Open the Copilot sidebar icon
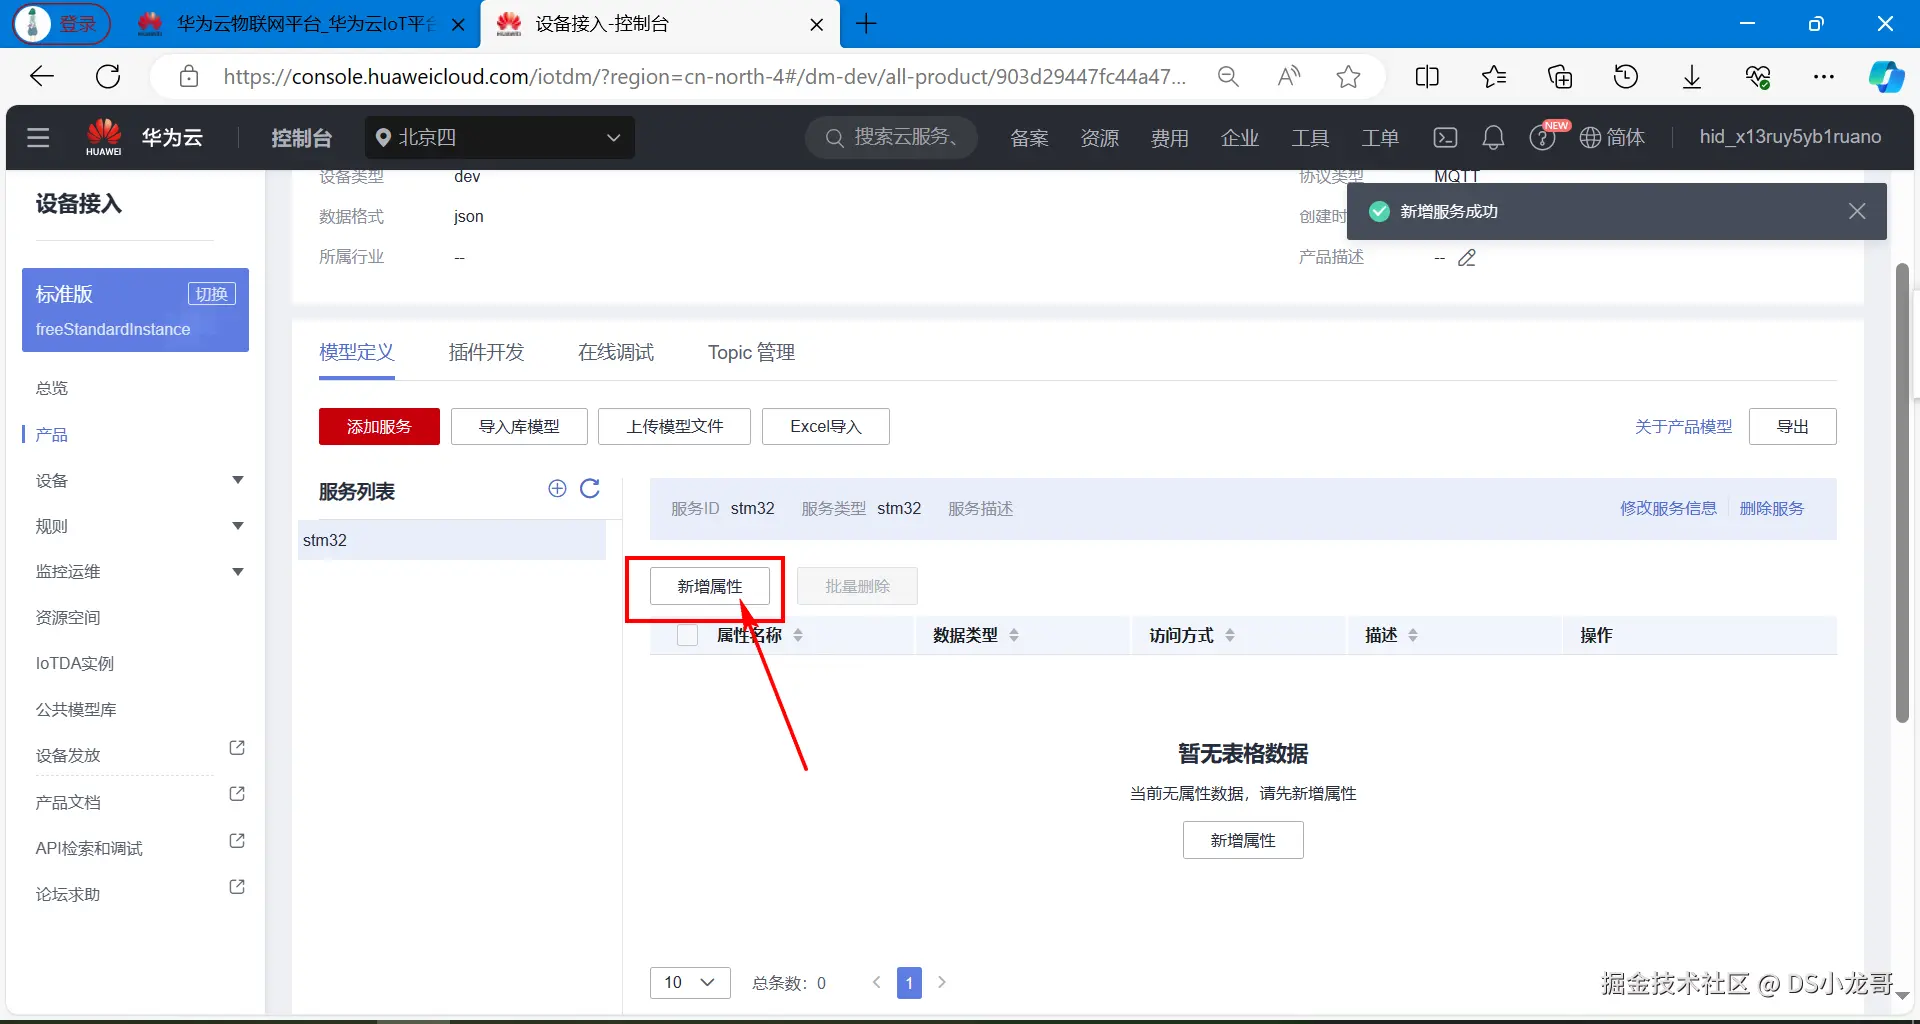 [1886, 76]
